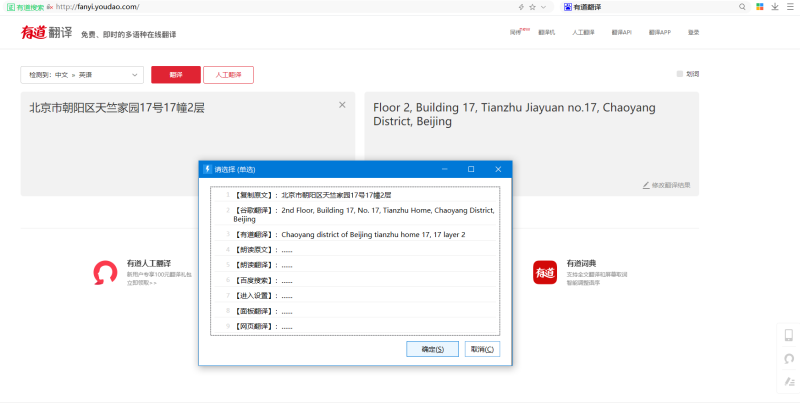Image resolution: width=800 pixels, height=404 pixels.
Task: Clear source text with X icon
Action: [x=342, y=105]
